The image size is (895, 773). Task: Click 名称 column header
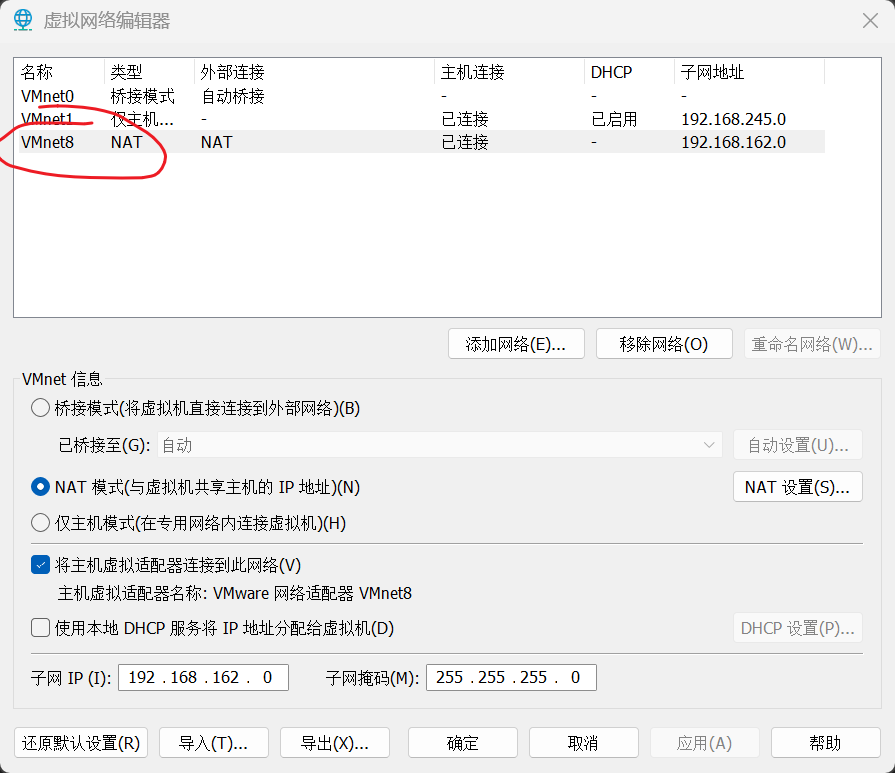tap(61, 72)
